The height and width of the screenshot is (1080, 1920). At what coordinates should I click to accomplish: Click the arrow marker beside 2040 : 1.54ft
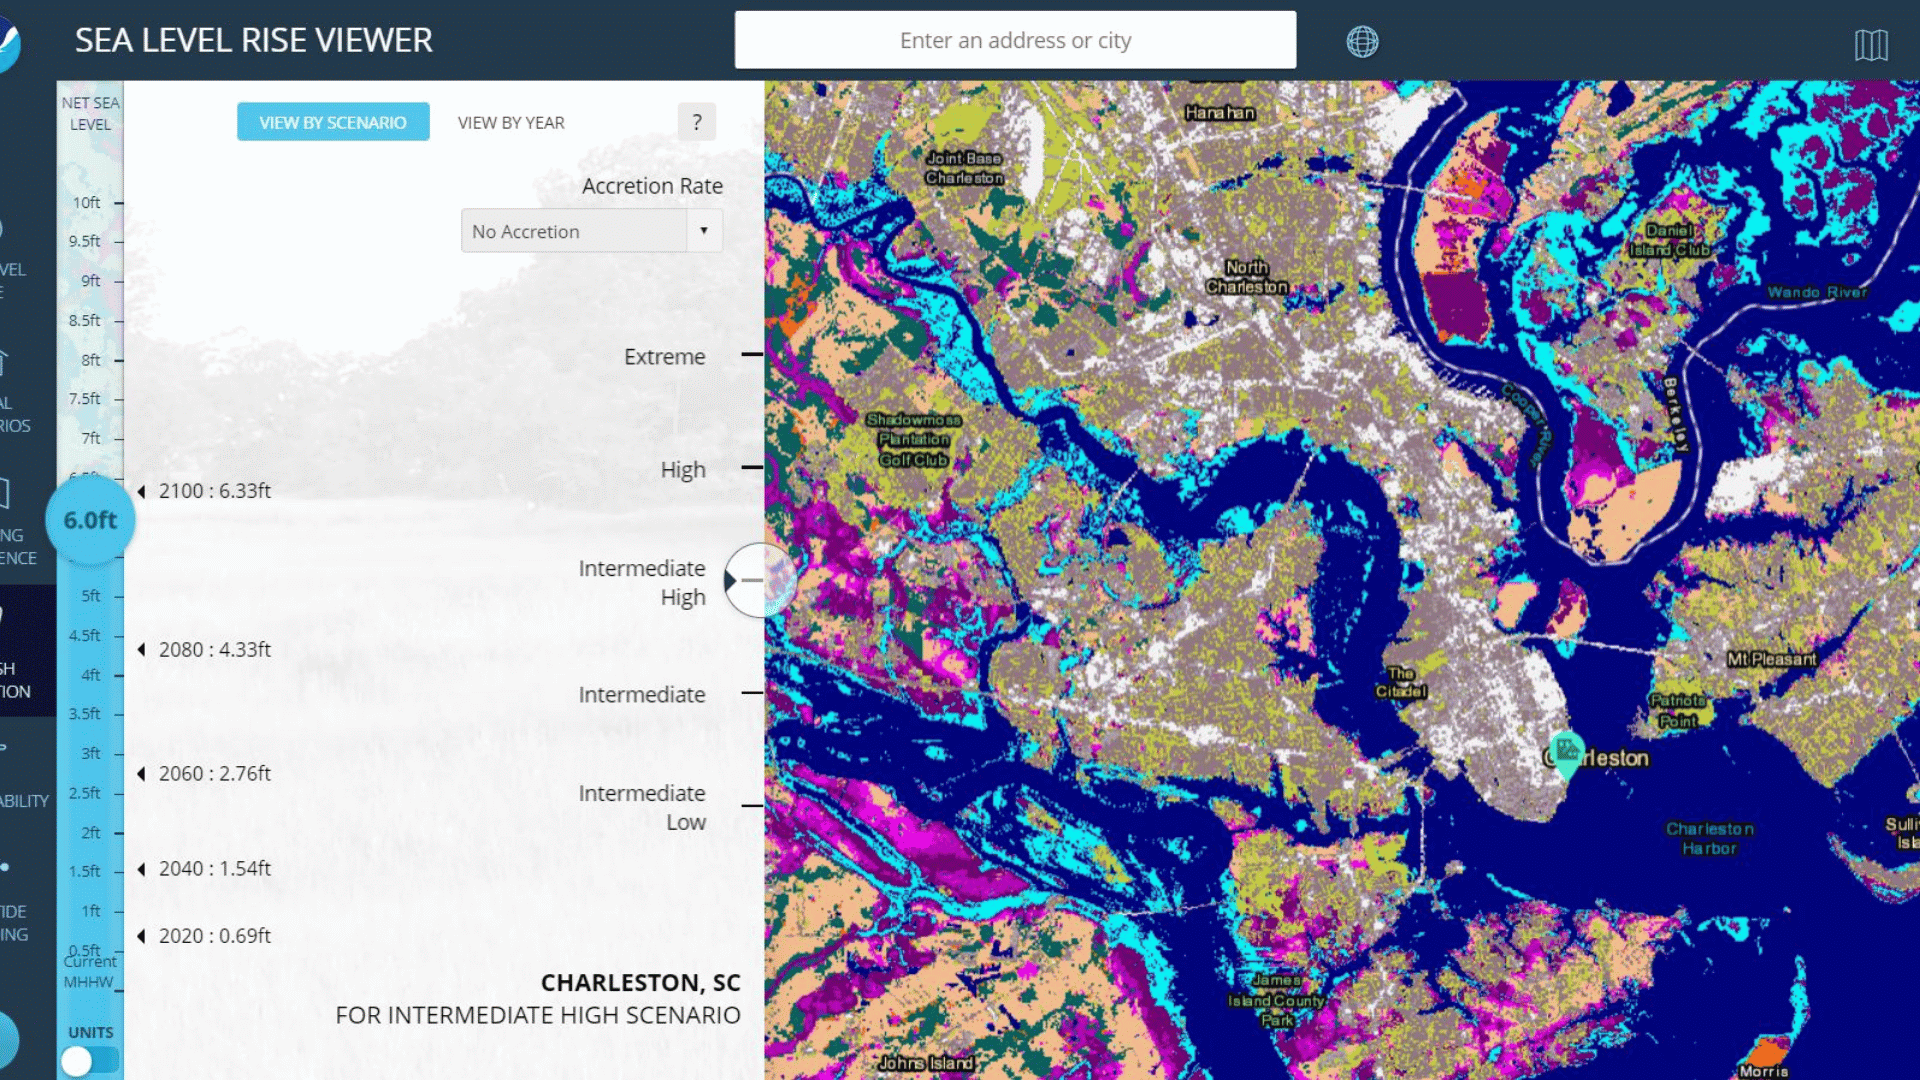(x=141, y=869)
